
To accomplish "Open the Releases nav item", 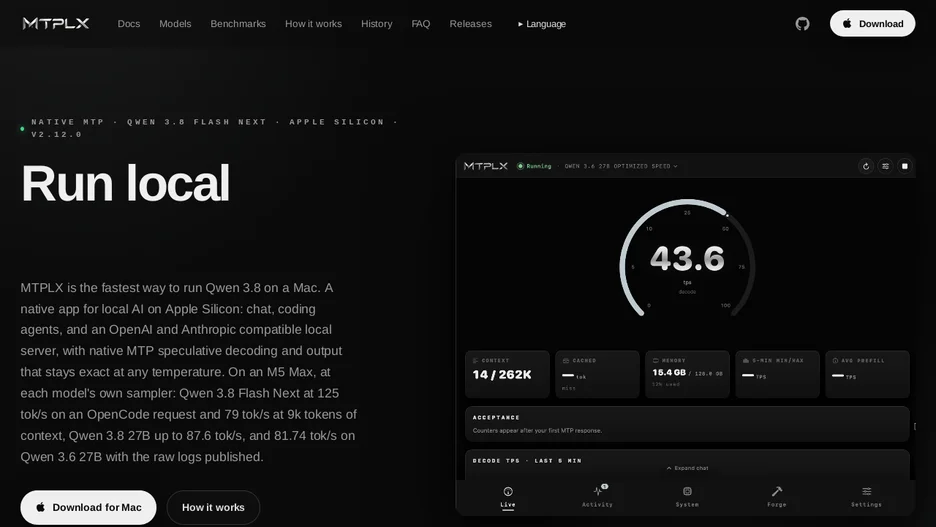I will tap(471, 24).
